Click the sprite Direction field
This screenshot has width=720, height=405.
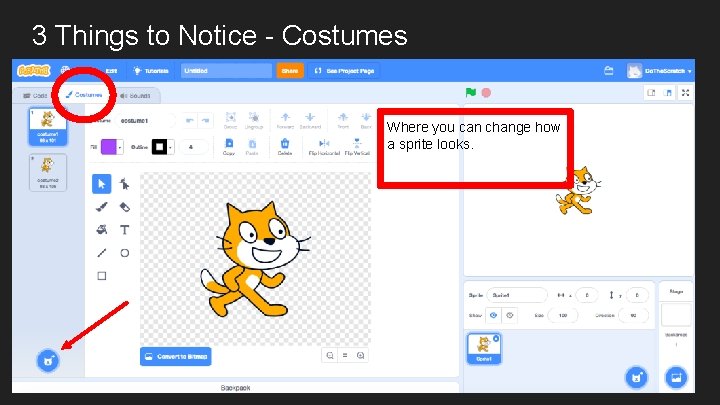[x=633, y=315]
